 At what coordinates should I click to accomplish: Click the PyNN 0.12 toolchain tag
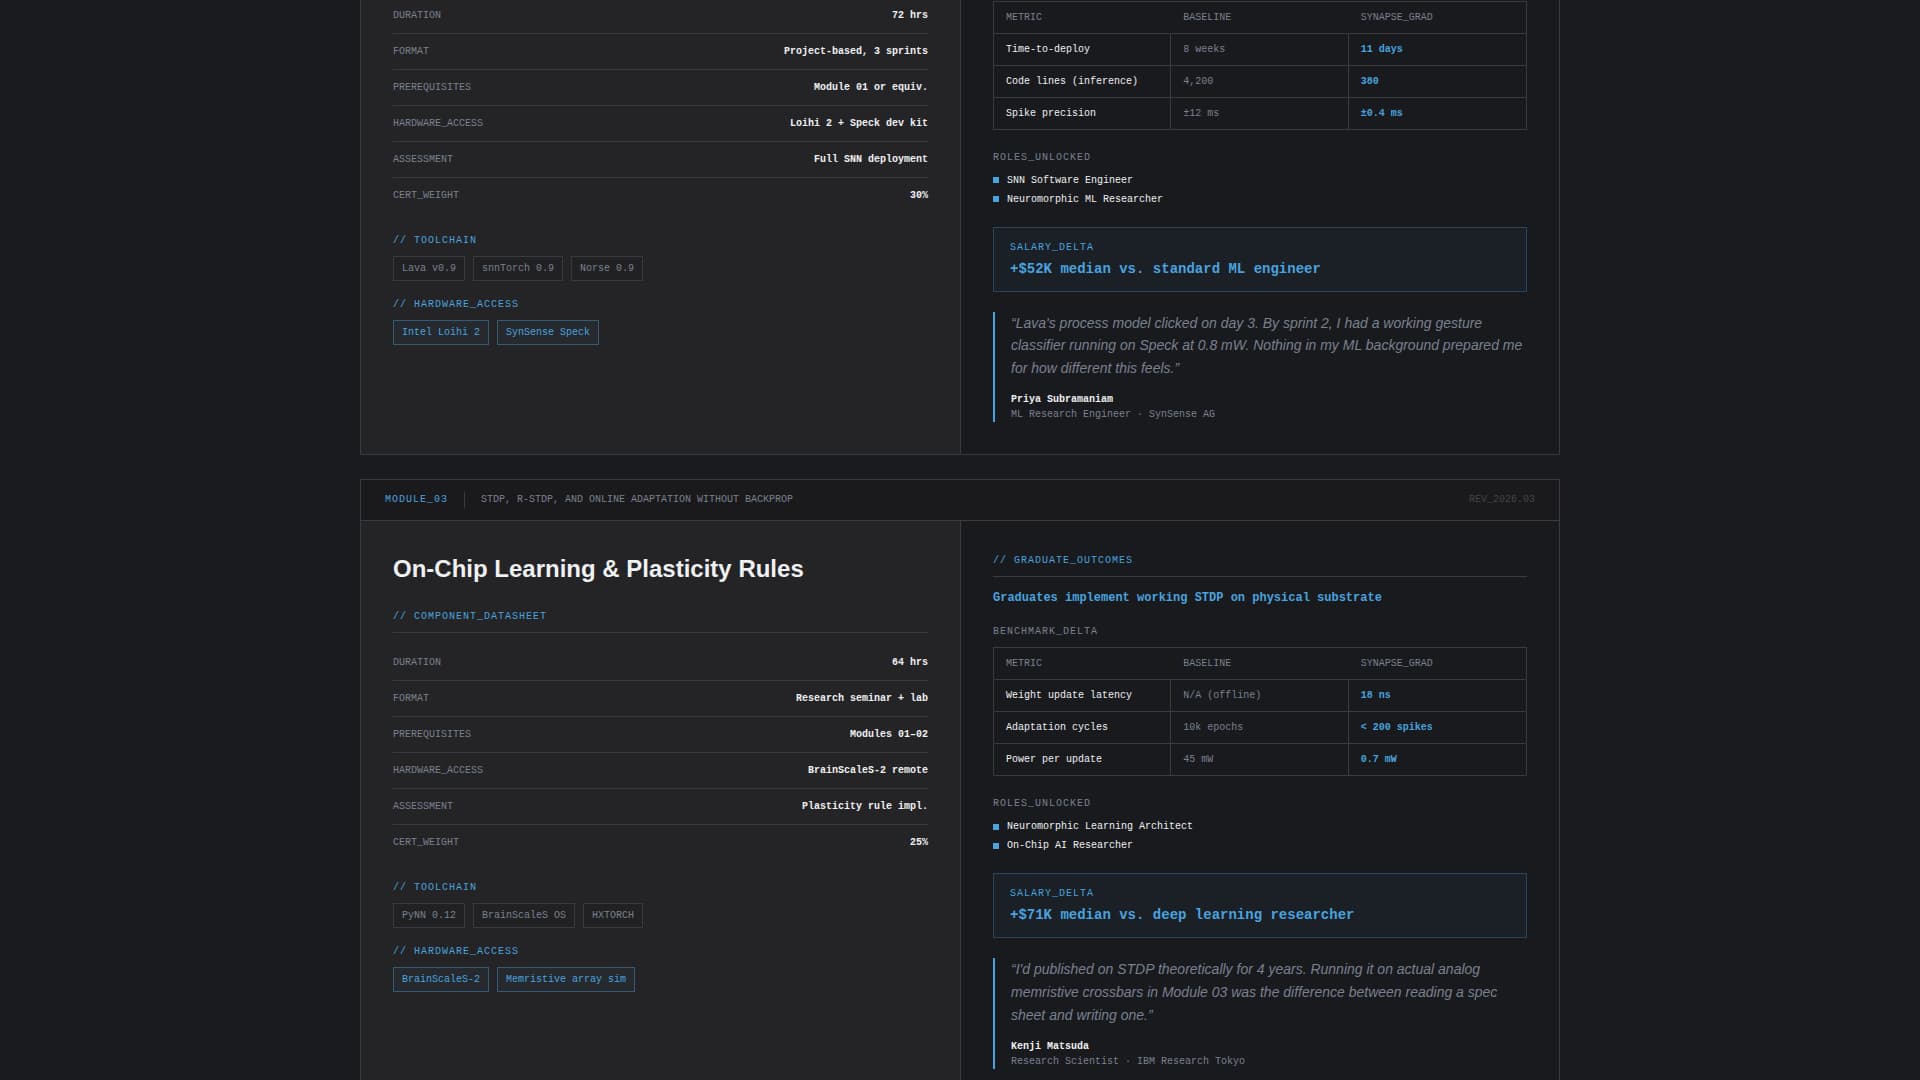(x=428, y=915)
